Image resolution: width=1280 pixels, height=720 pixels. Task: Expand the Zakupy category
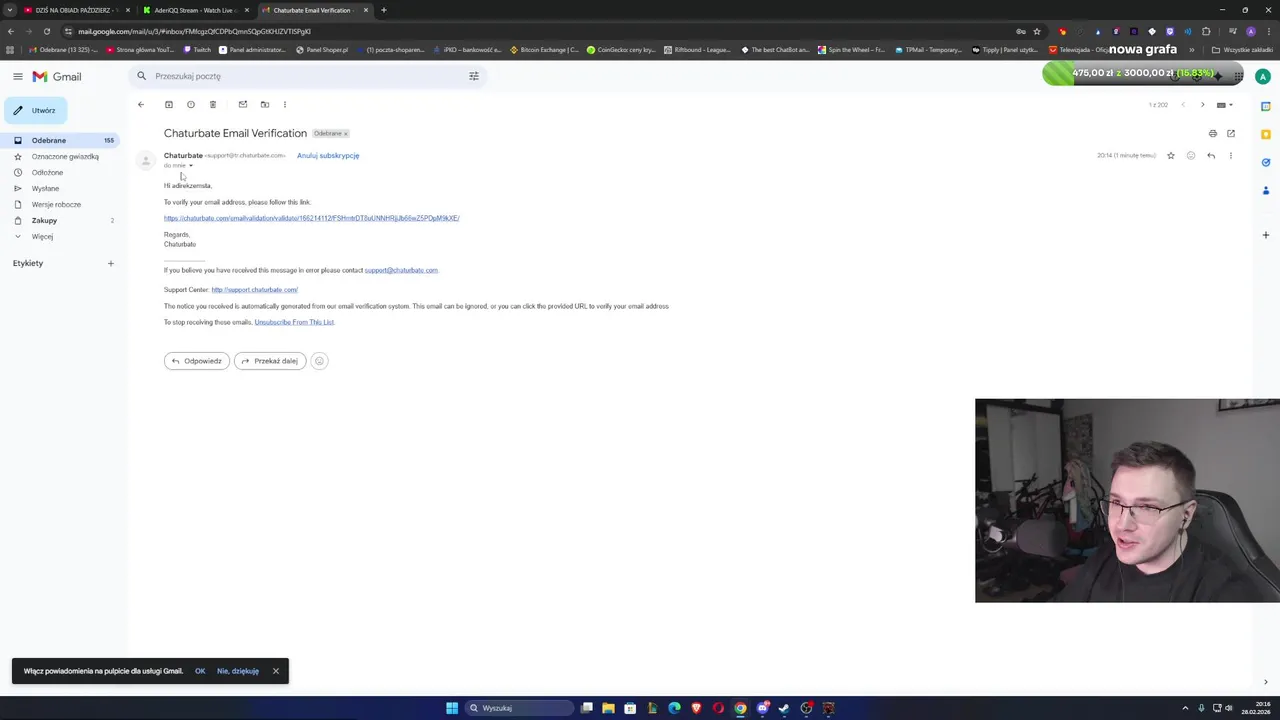pyautogui.click(x=60, y=220)
